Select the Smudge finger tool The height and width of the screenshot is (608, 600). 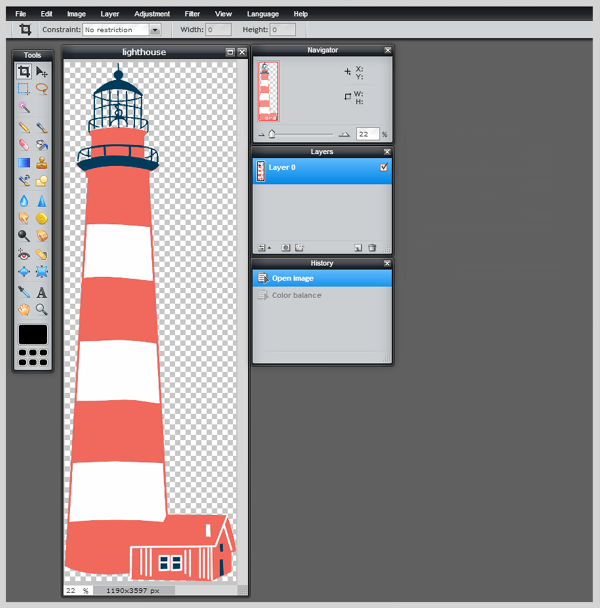click(24, 218)
